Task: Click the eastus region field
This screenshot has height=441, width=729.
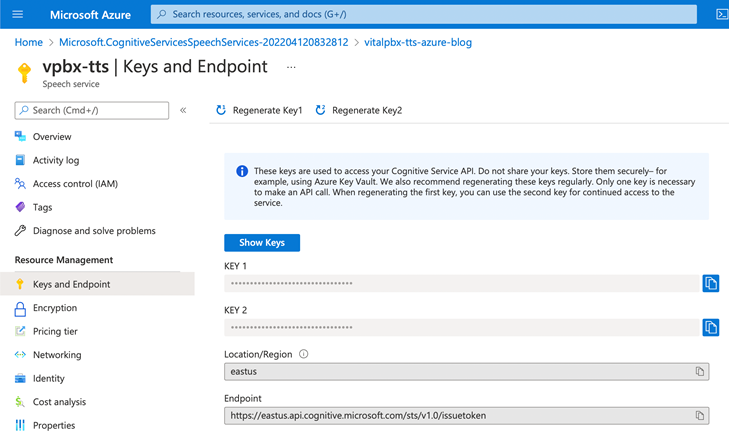Action: [x=466, y=371]
